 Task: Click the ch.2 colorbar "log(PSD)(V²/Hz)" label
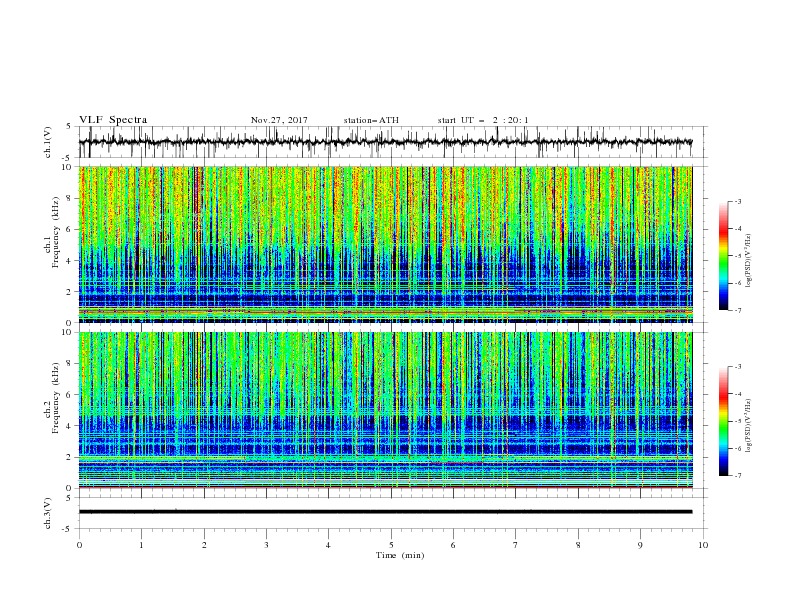[x=748, y=426]
